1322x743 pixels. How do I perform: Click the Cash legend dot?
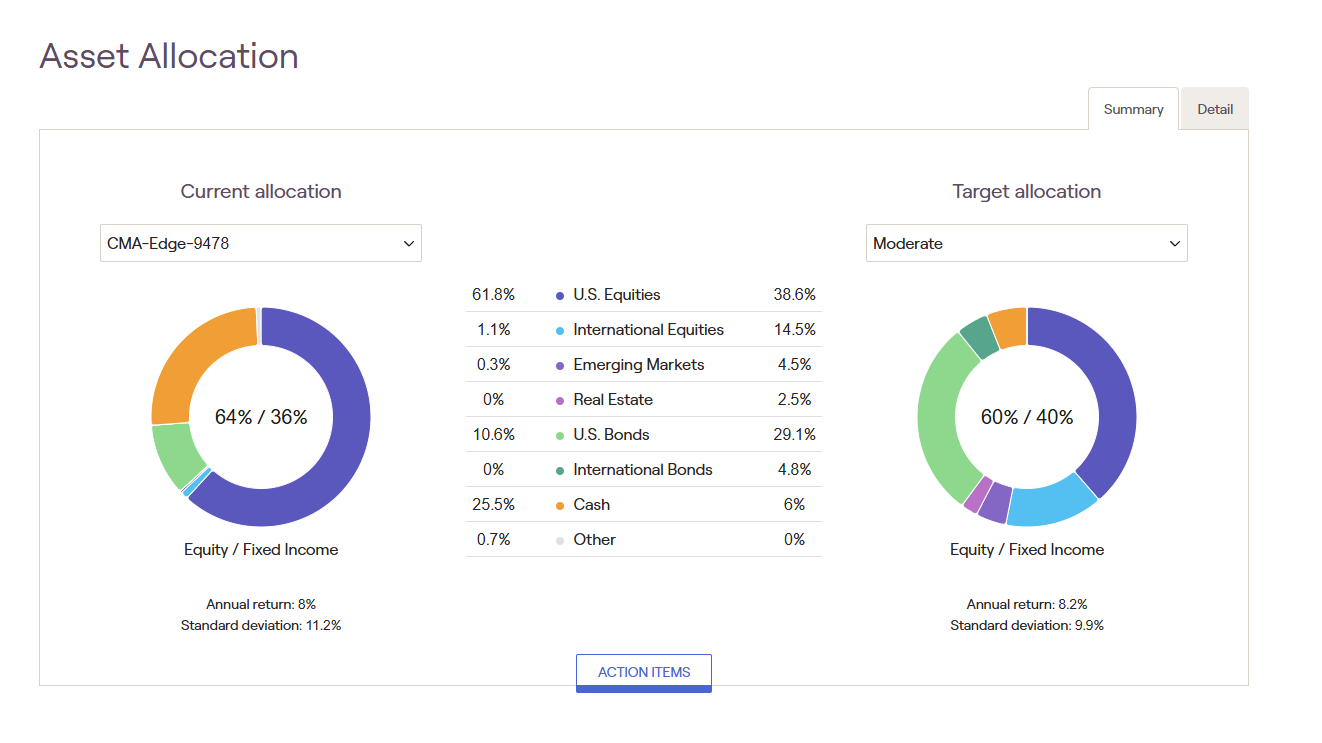pos(560,506)
